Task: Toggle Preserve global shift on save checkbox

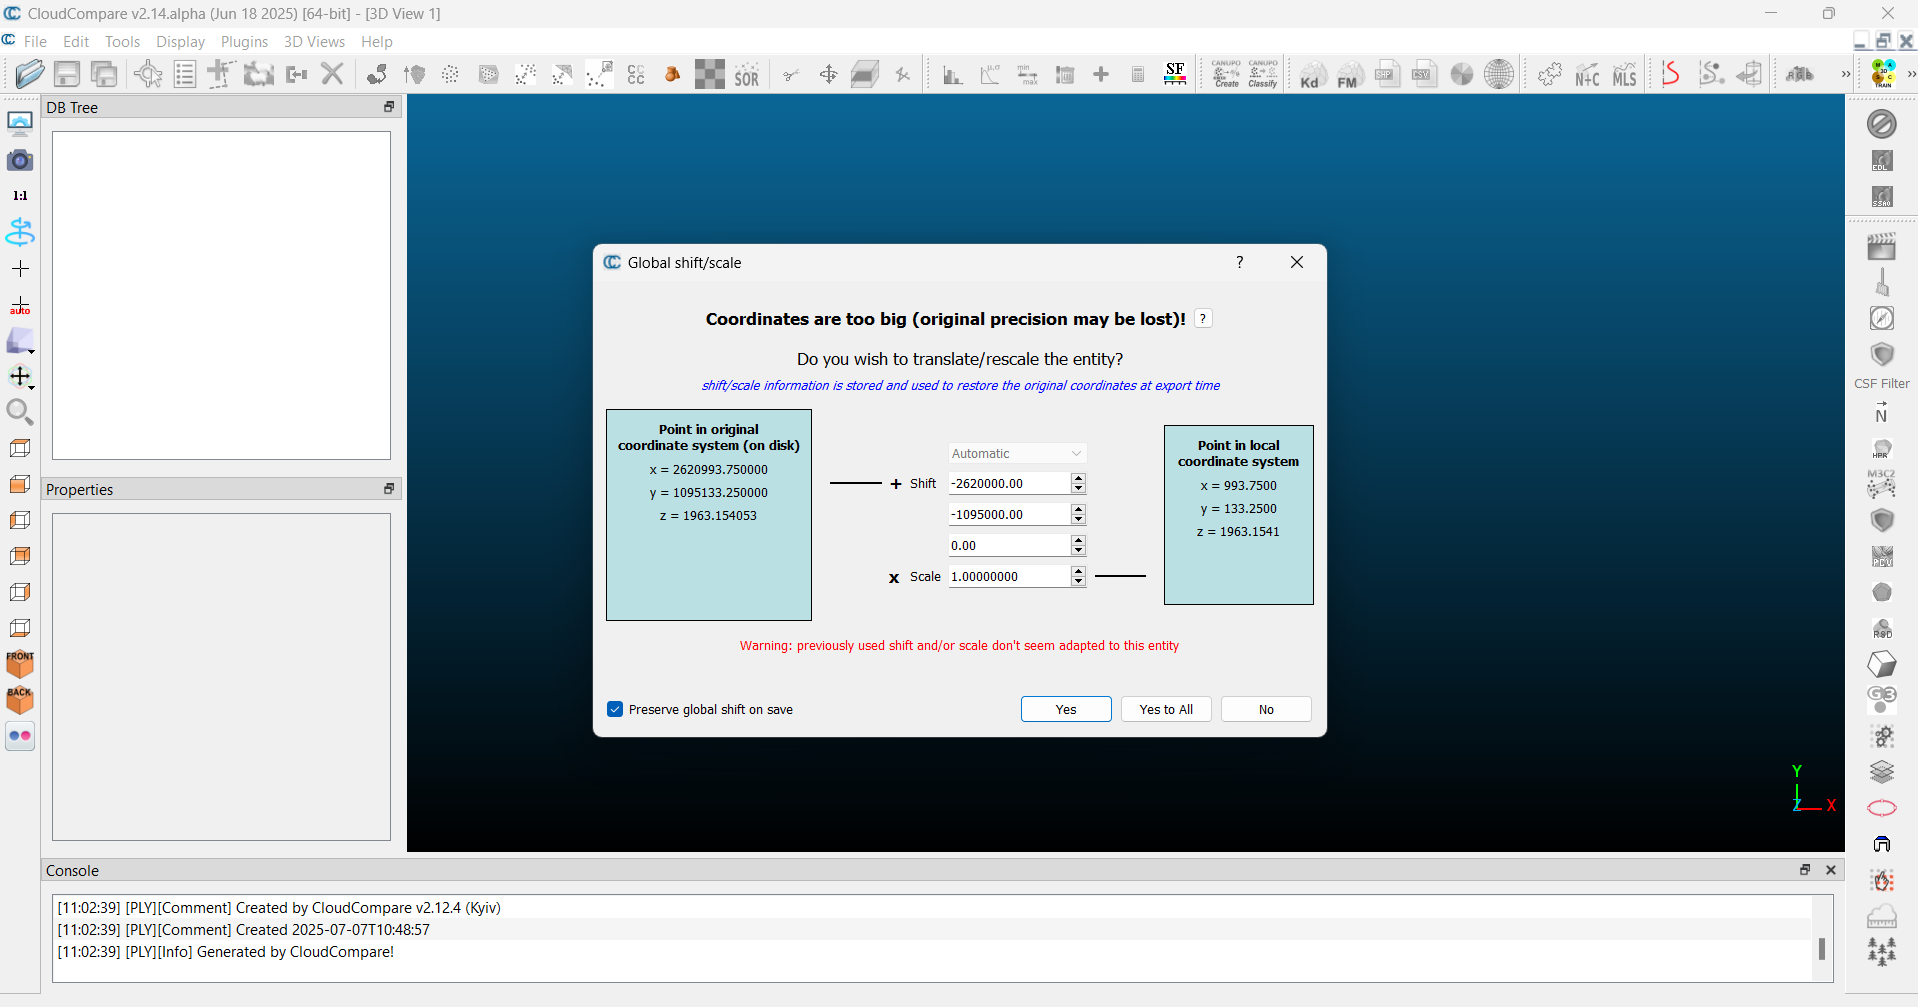Action: (x=615, y=709)
